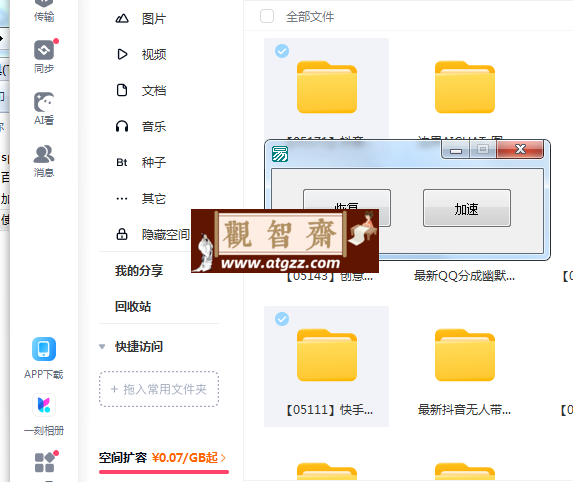Click the 【05111】快手... folder name
This screenshot has height=482, width=573.
click(329, 410)
